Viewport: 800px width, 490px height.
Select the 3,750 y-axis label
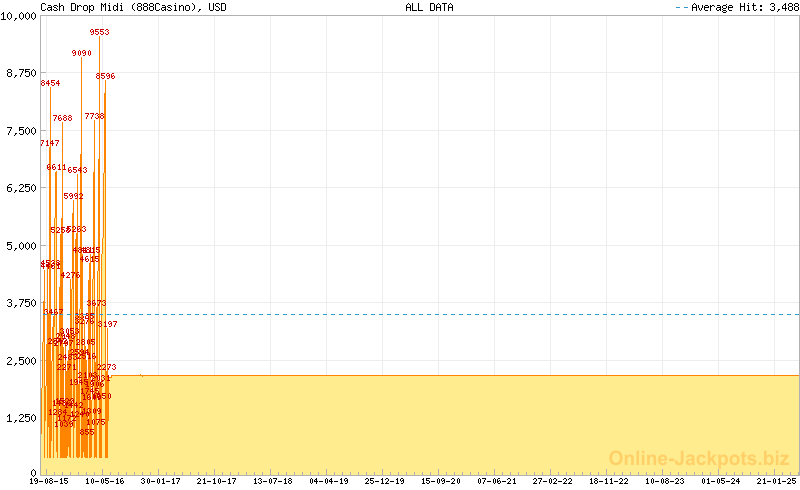pos(21,303)
